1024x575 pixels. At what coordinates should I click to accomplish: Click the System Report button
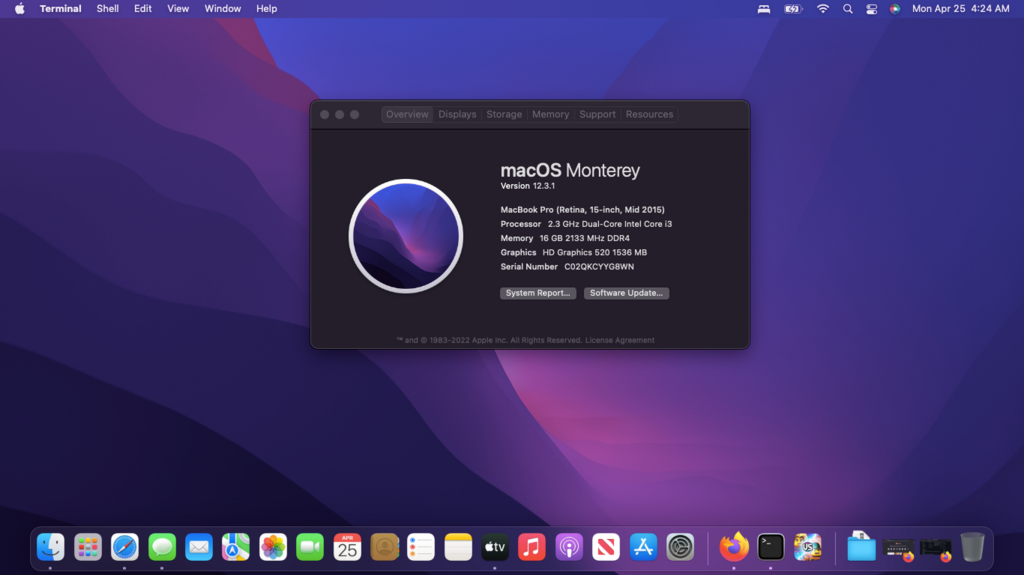(x=538, y=293)
